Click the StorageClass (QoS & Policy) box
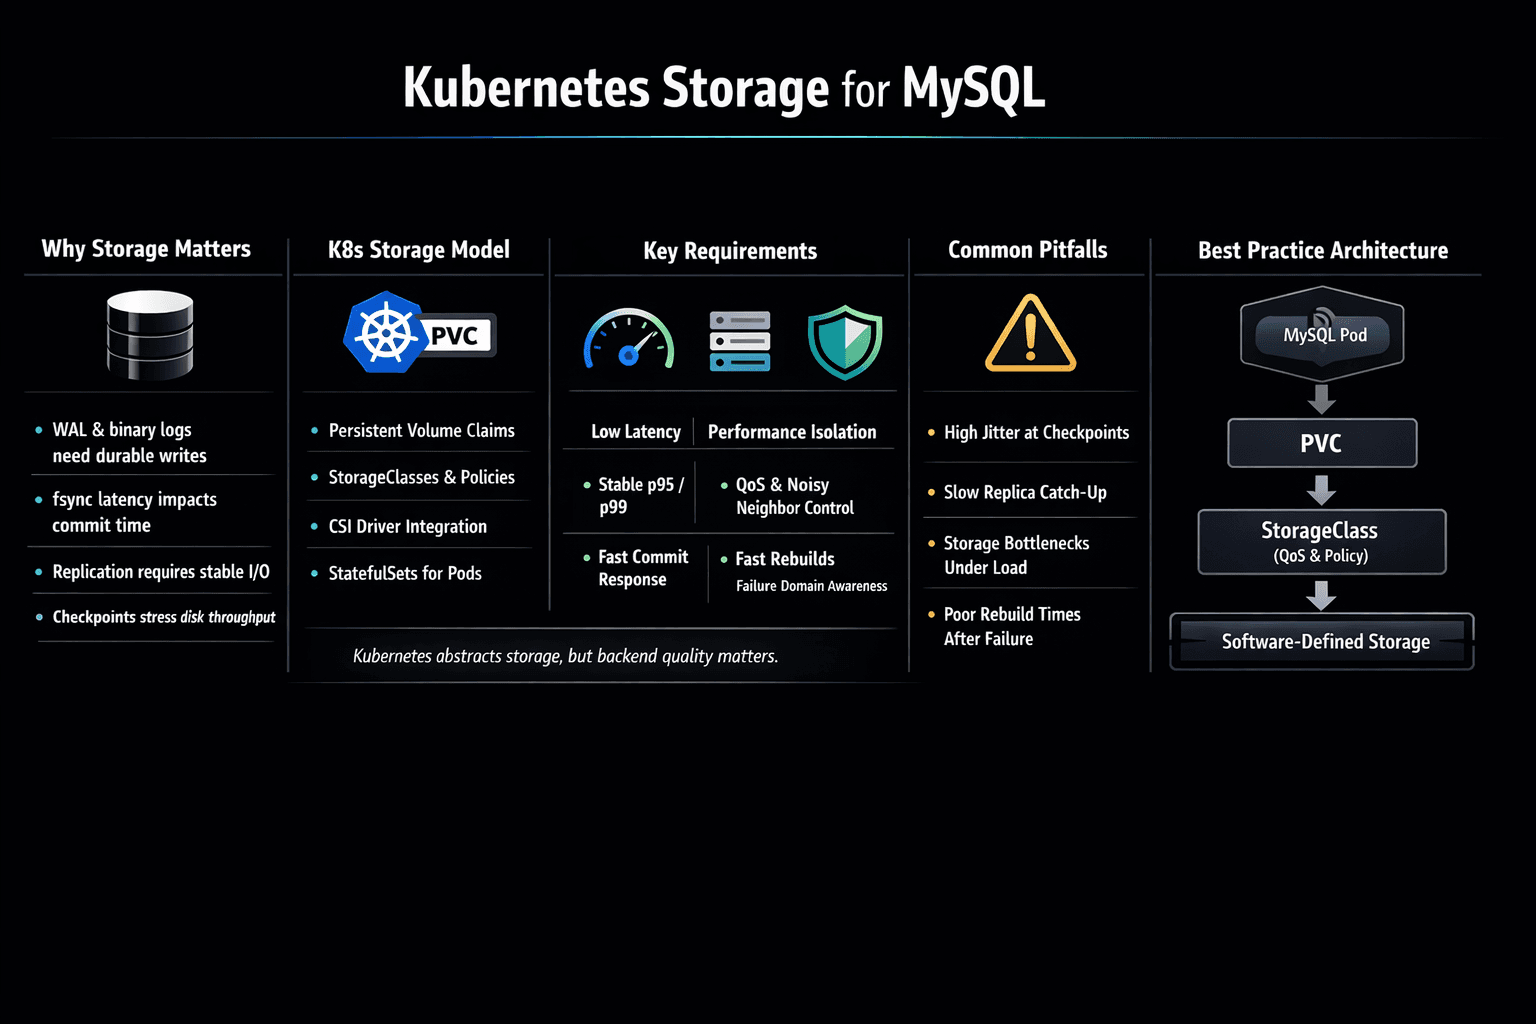1536x1024 pixels. pyautogui.click(x=1322, y=541)
